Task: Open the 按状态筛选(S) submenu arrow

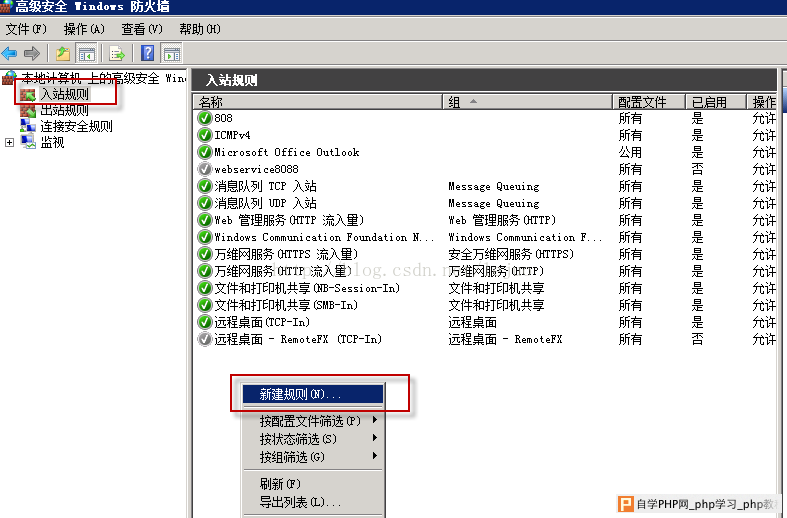Action: click(375, 438)
